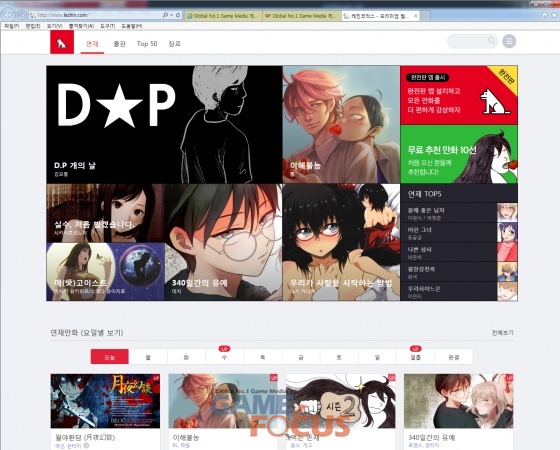Click the 어린 그녀 row thumbnail
The image size is (560, 450).
pyautogui.click(x=507, y=232)
